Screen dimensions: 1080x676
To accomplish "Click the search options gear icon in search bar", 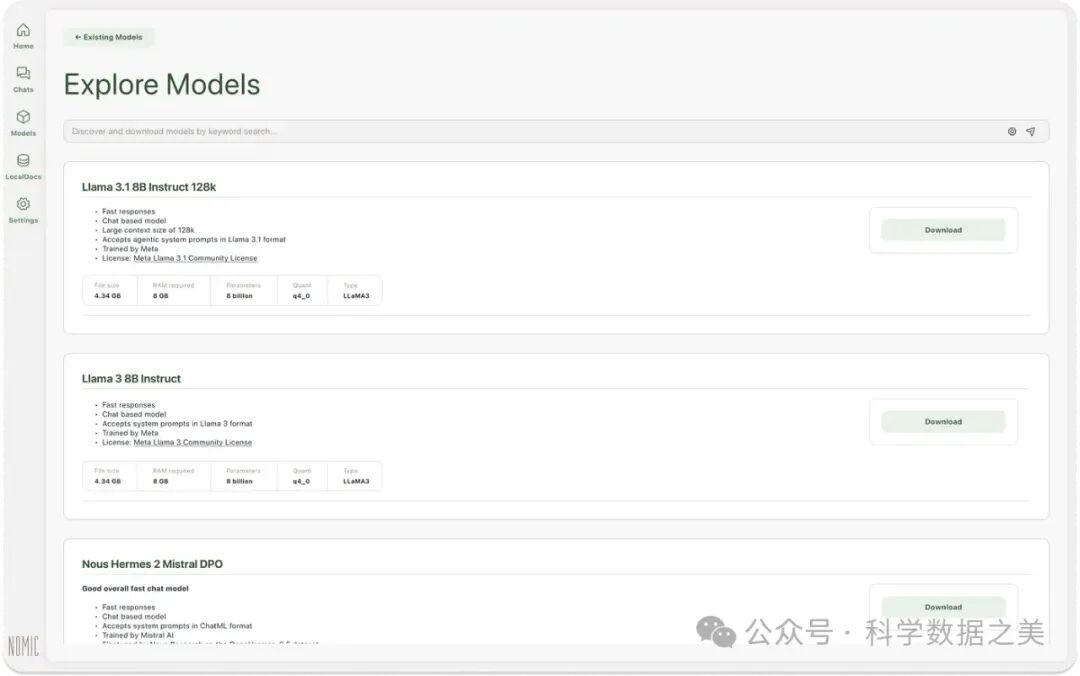I will (1012, 131).
